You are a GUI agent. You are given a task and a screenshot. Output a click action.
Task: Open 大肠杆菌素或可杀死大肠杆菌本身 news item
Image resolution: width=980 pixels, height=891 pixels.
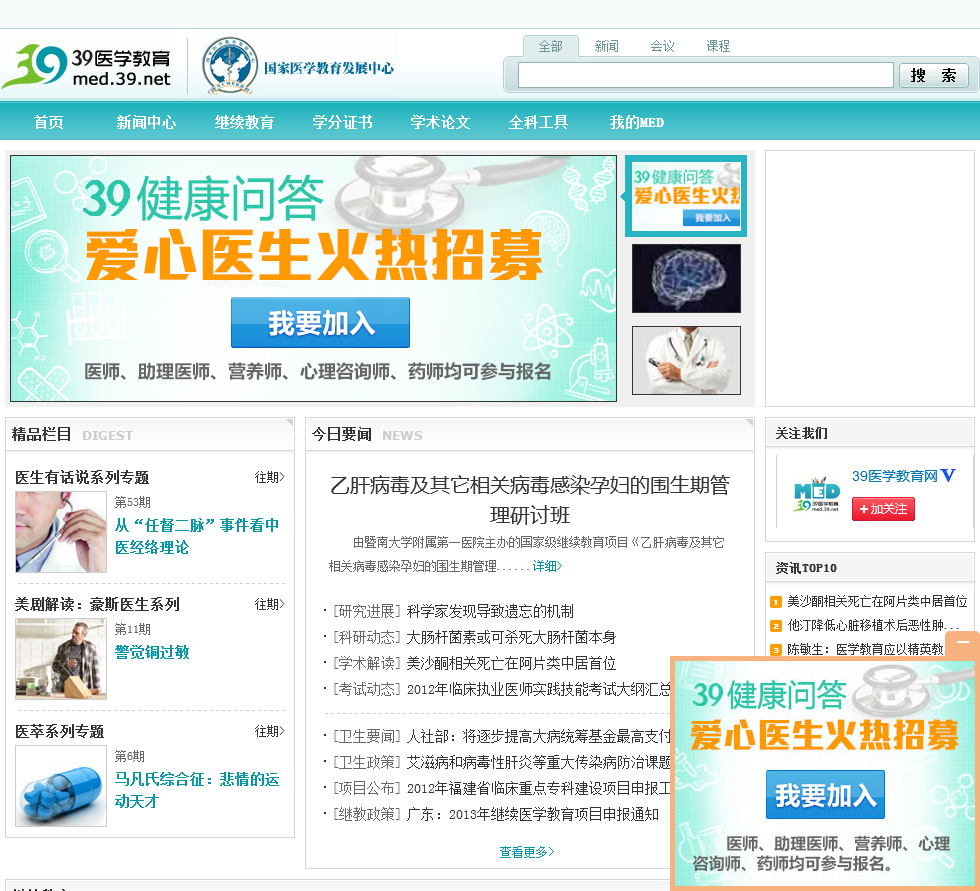click(511, 637)
